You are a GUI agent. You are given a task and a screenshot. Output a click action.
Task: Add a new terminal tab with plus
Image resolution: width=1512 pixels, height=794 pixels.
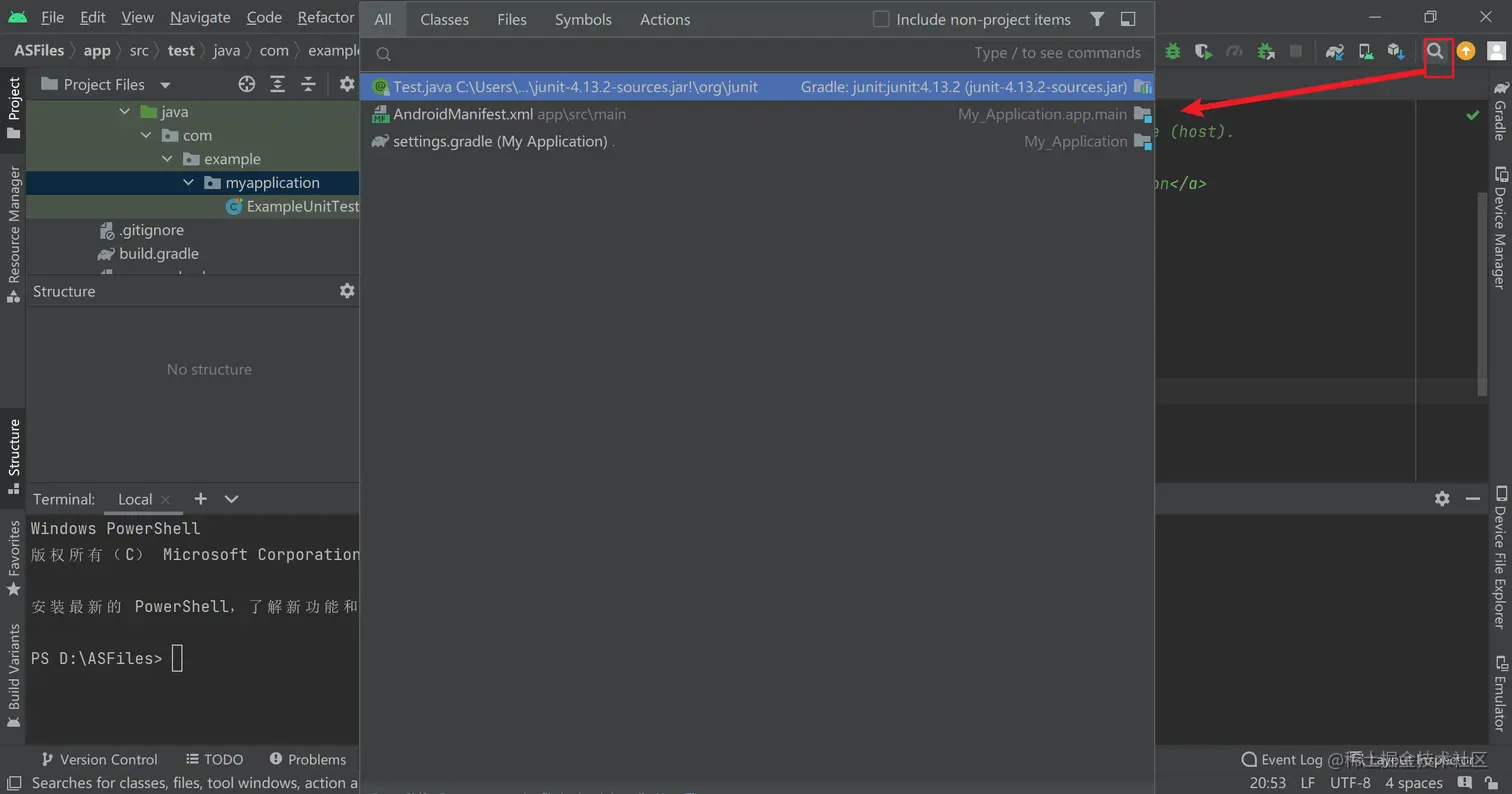click(200, 498)
